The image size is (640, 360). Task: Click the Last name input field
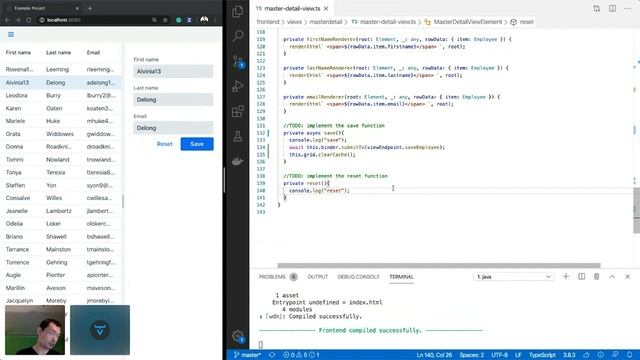173,100
